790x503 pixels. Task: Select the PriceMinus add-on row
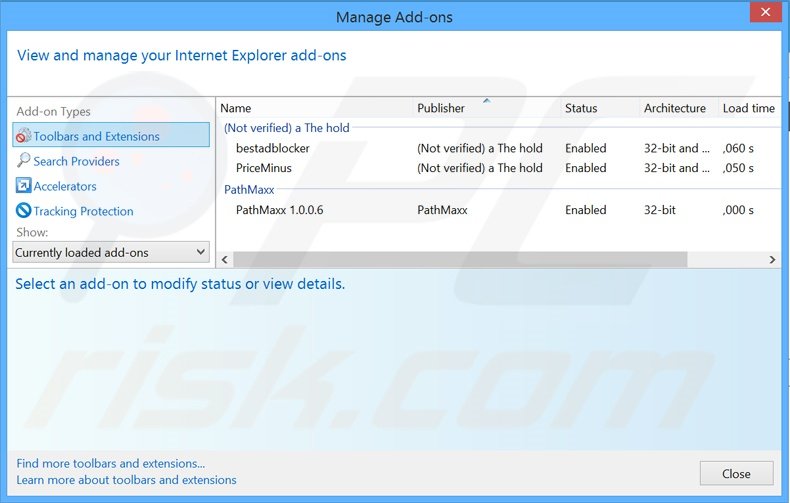click(x=499, y=168)
